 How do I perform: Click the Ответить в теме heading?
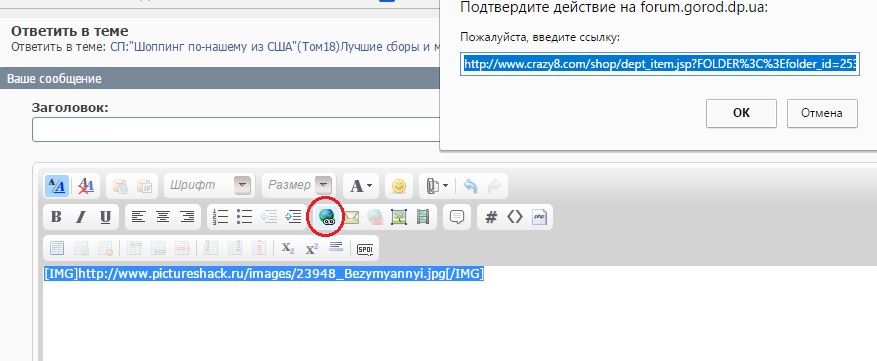70,31
